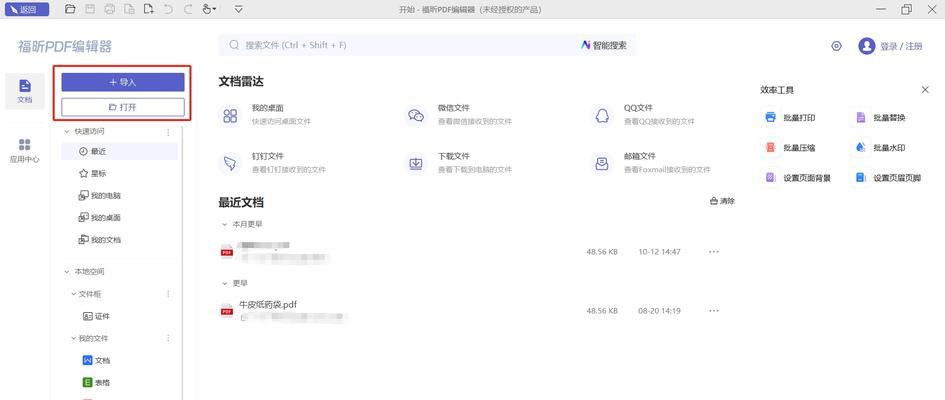The width and height of the screenshot is (945, 400).
Task: Click the 打开 open button
Action: (x=123, y=107)
